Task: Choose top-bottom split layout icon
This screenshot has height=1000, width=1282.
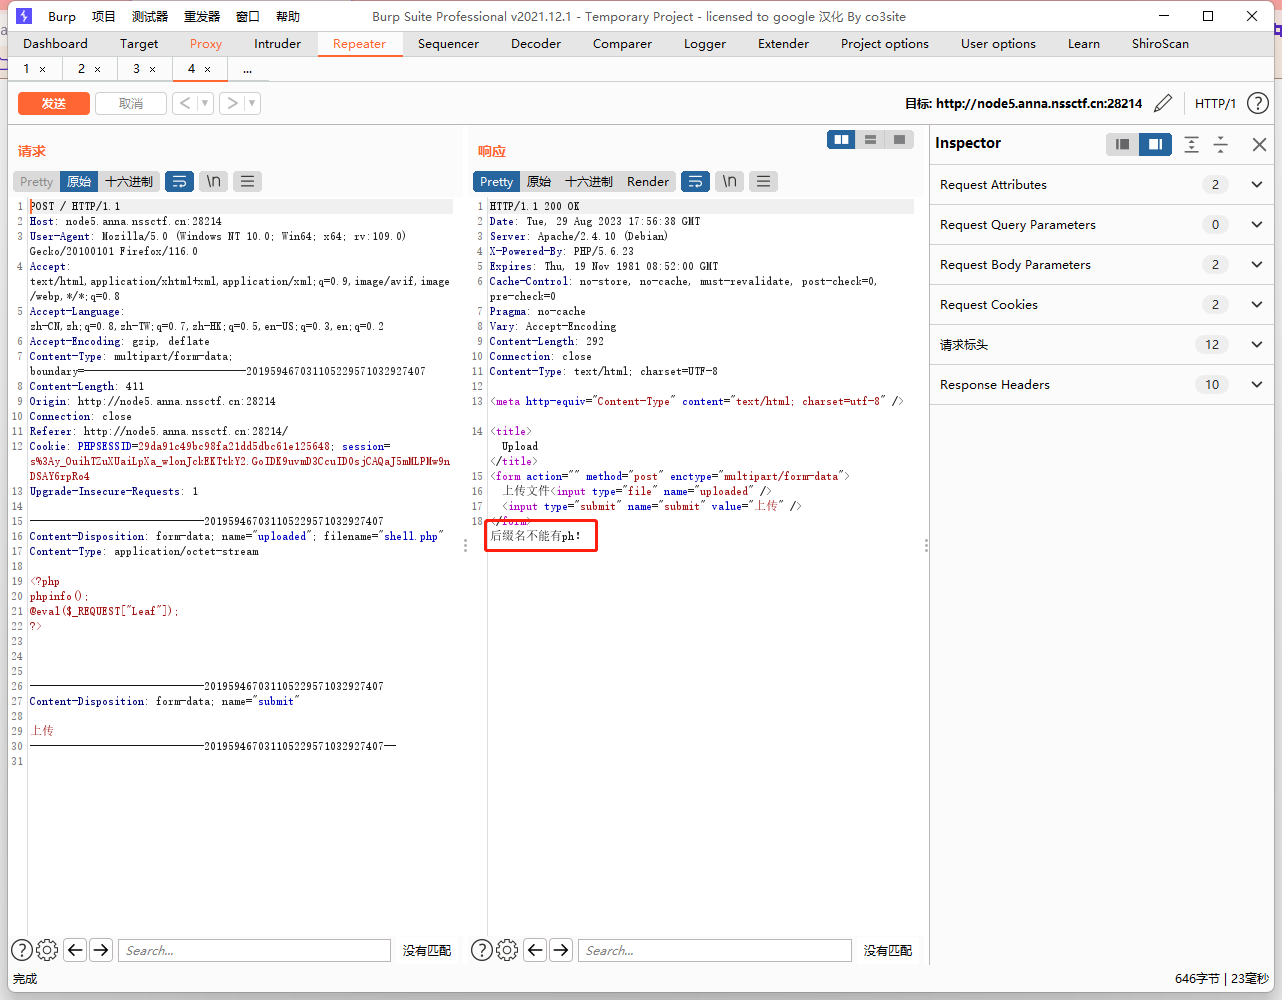Action: tap(870, 140)
